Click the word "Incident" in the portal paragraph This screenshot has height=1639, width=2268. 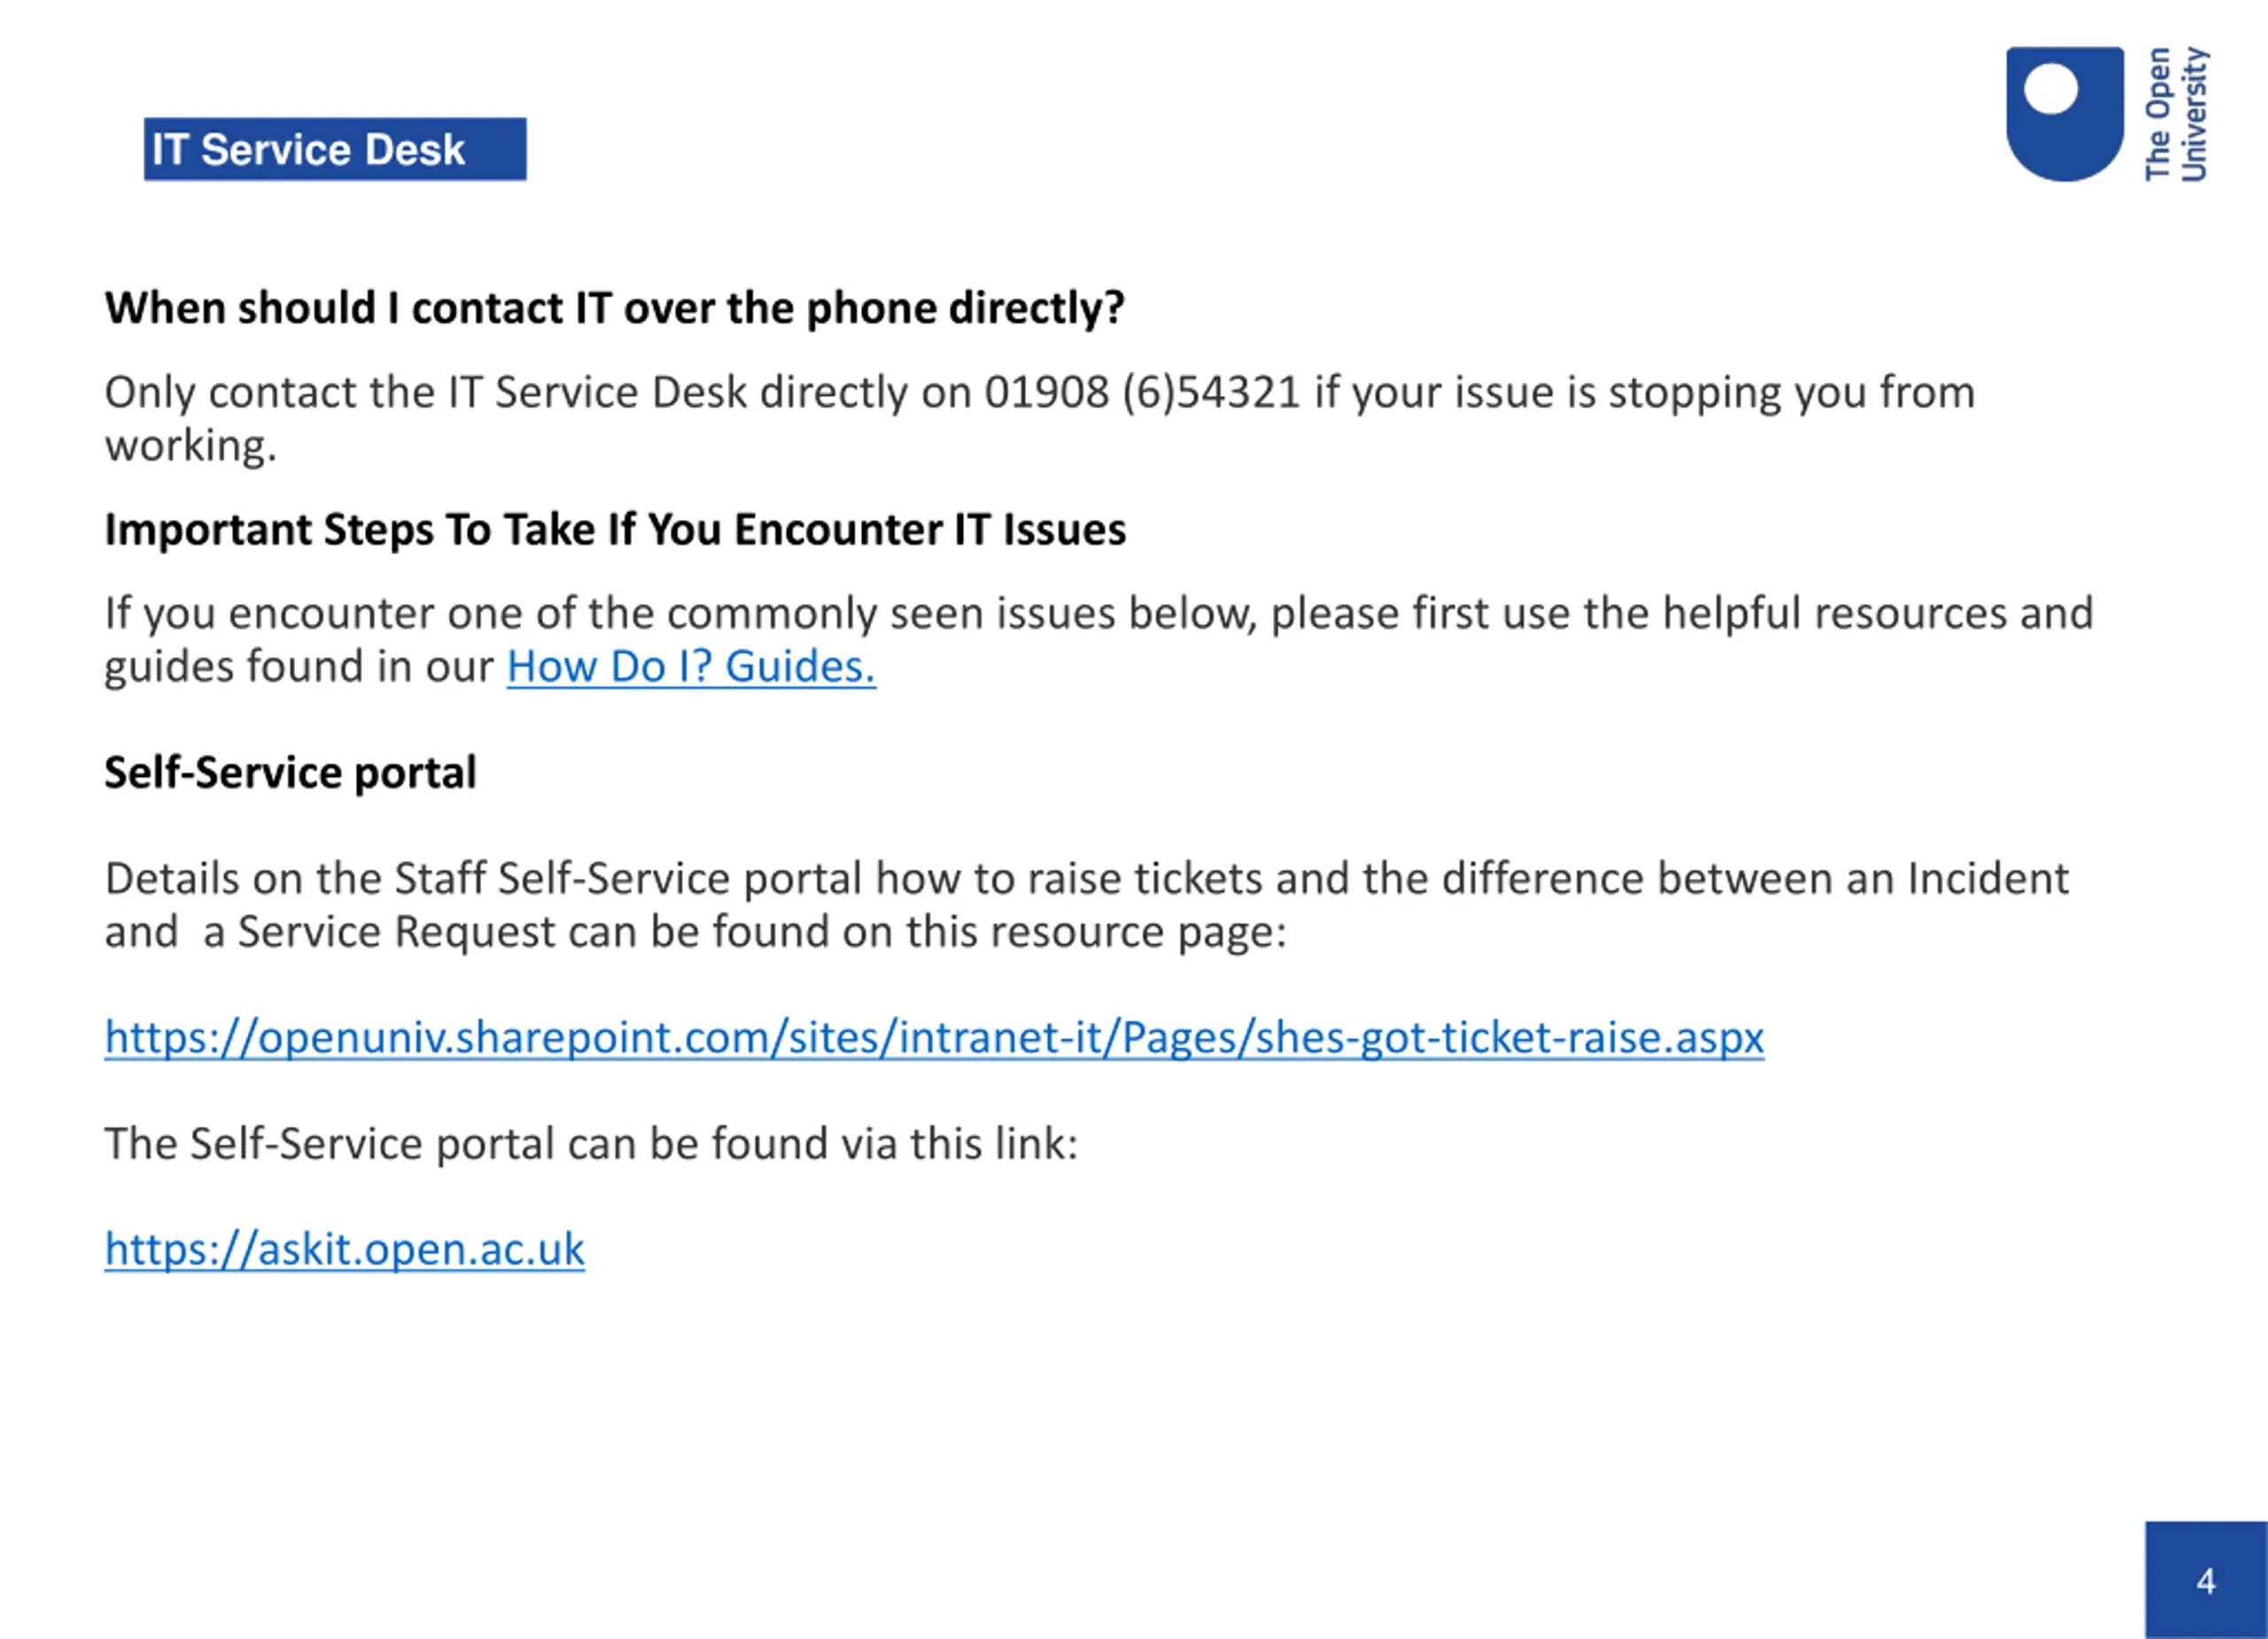coord(1987,879)
